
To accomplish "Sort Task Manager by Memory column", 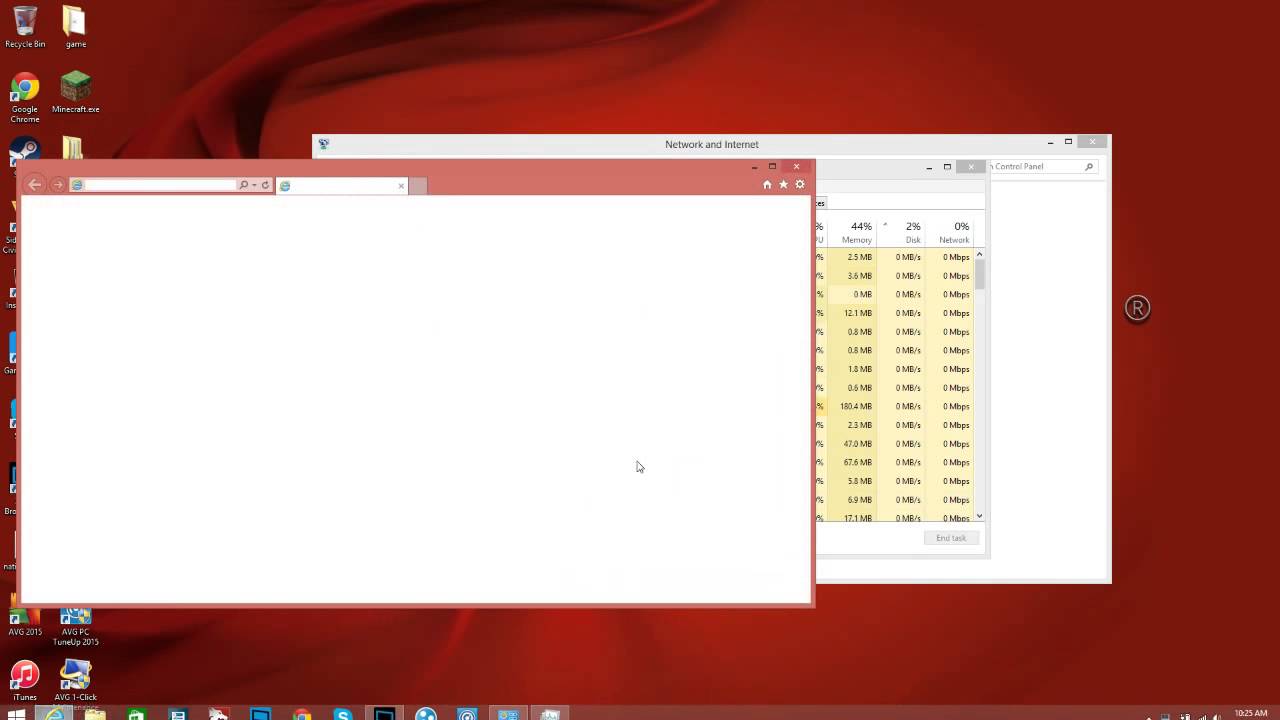I will pos(857,233).
